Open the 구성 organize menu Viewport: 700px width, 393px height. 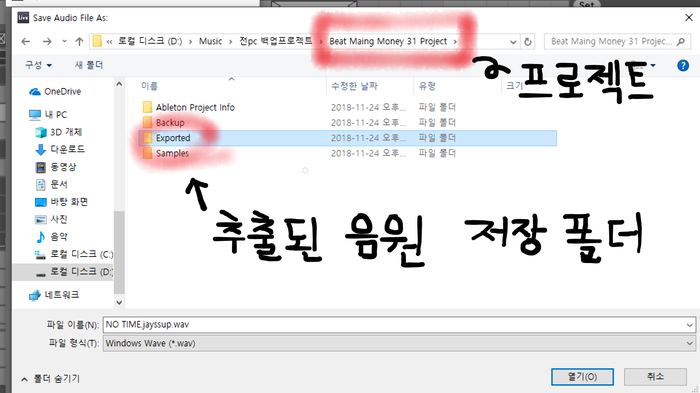pyautogui.click(x=38, y=65)
